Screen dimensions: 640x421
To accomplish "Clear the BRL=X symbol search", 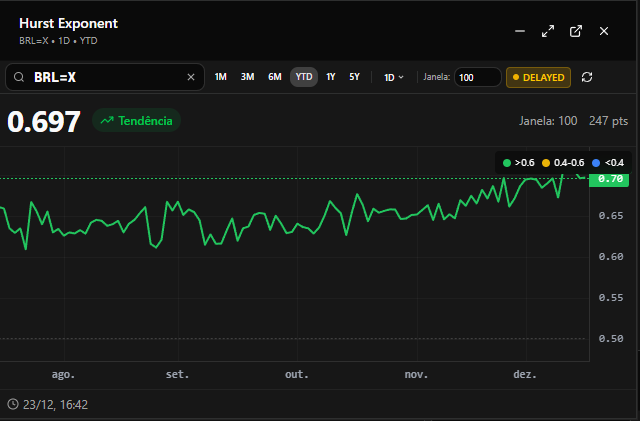I will click(191, 77).
